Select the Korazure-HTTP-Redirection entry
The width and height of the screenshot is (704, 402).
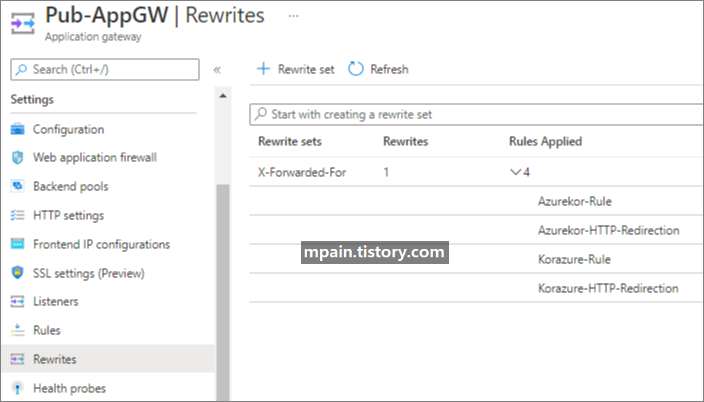pos(608,288)
